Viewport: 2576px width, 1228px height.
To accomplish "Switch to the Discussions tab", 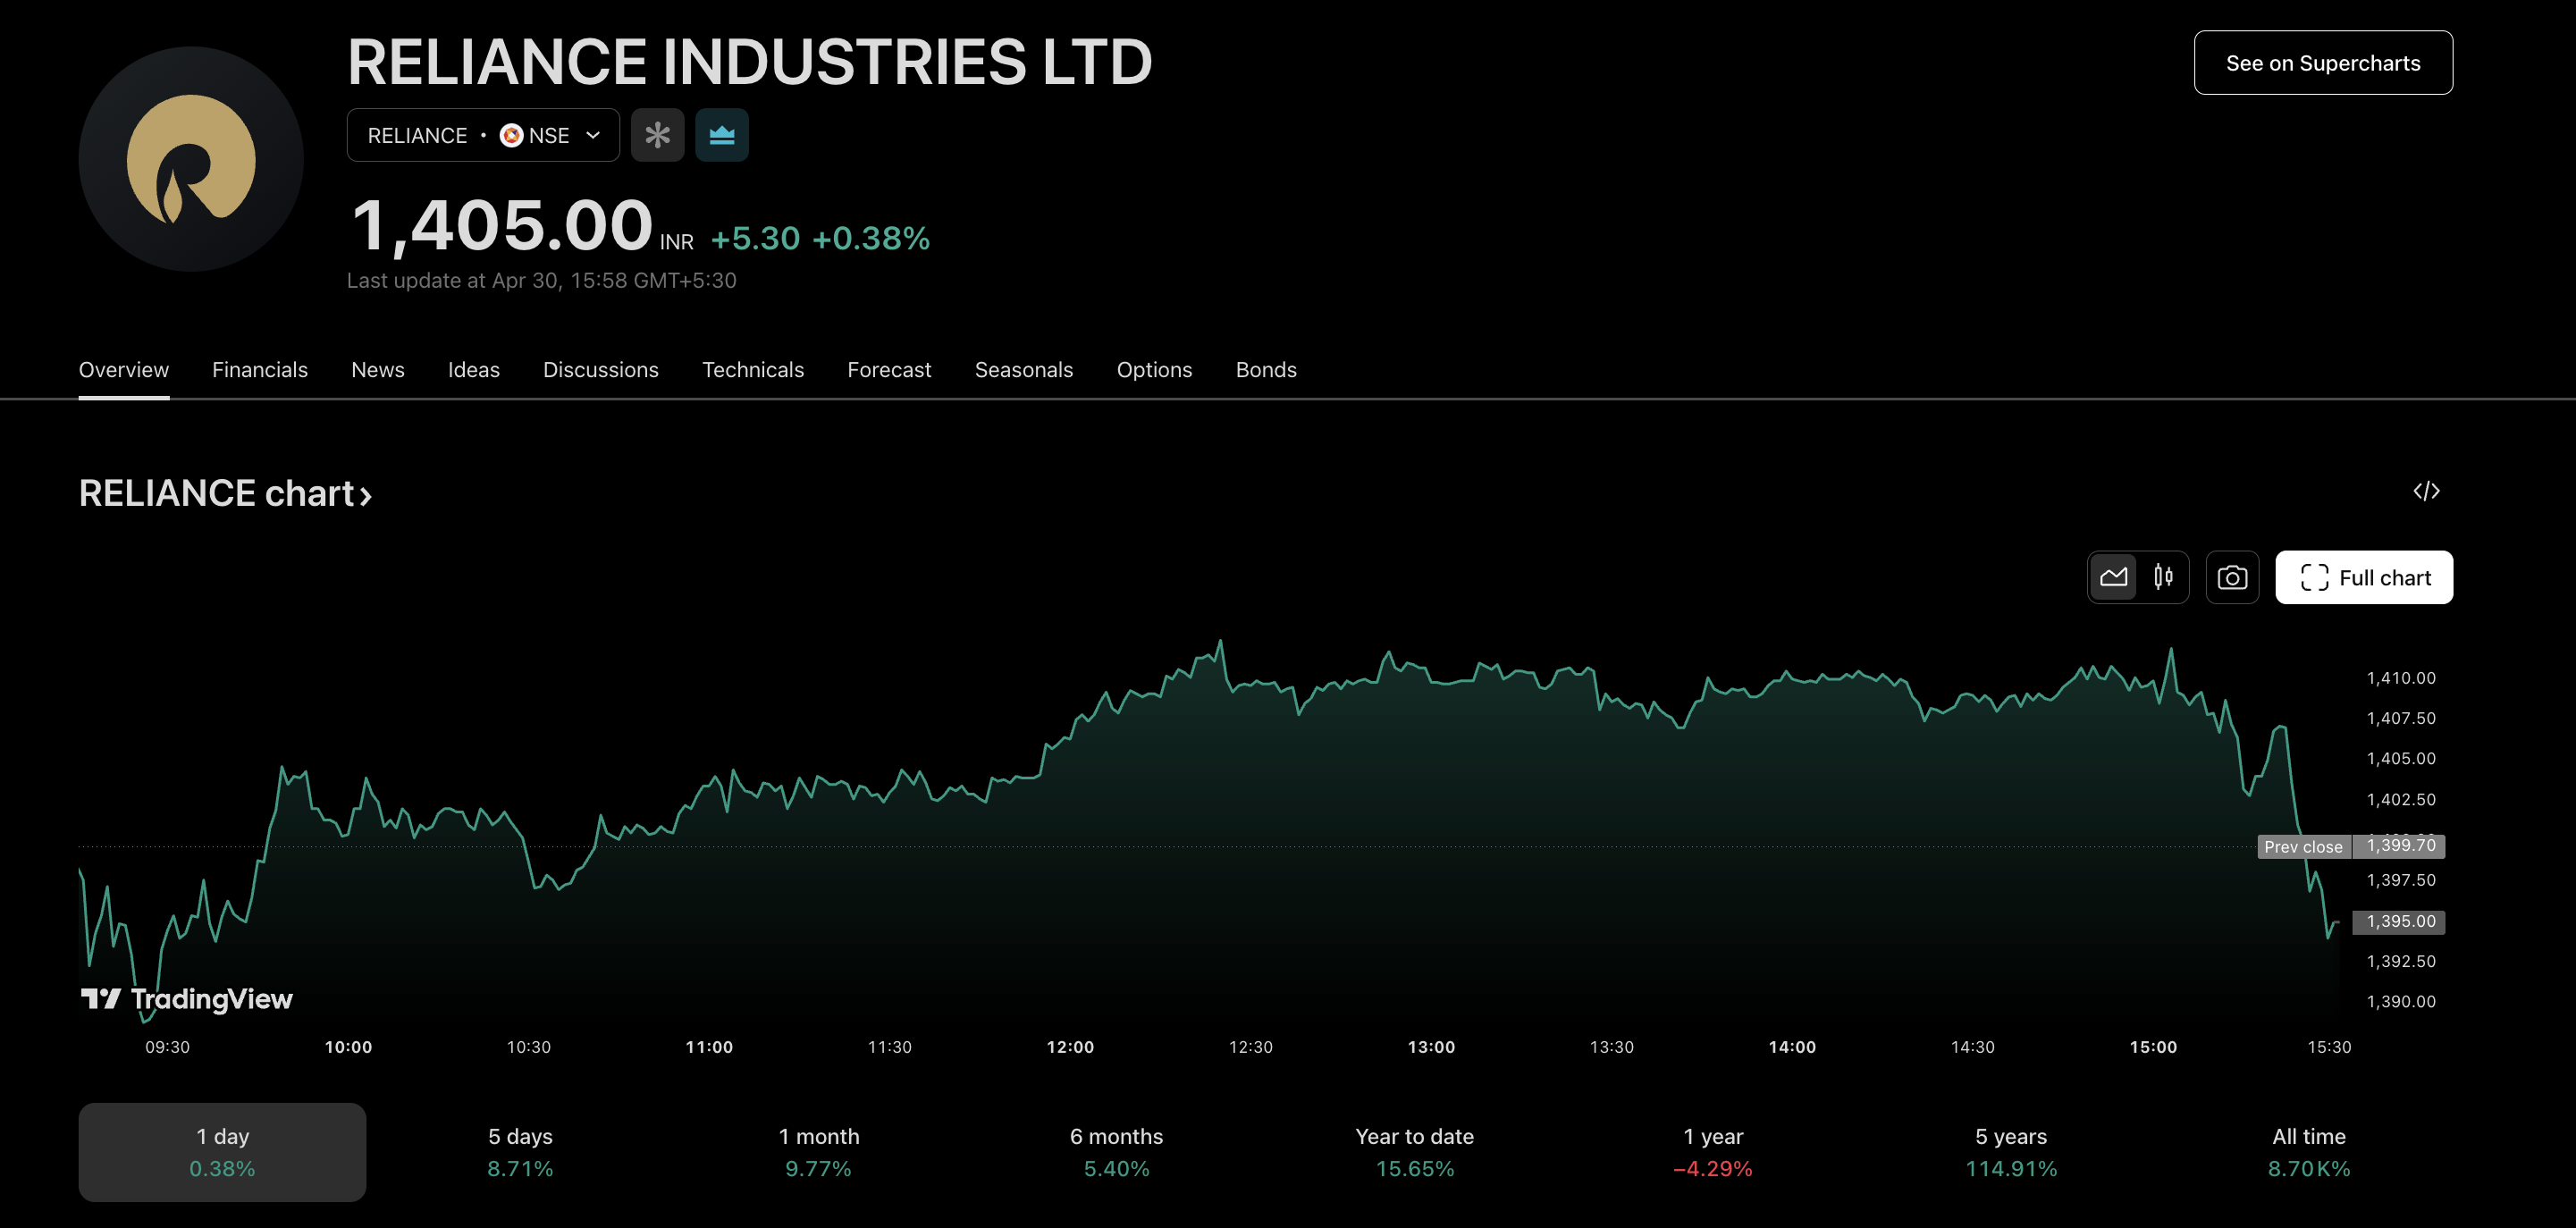I will click(x=601, y=370).
